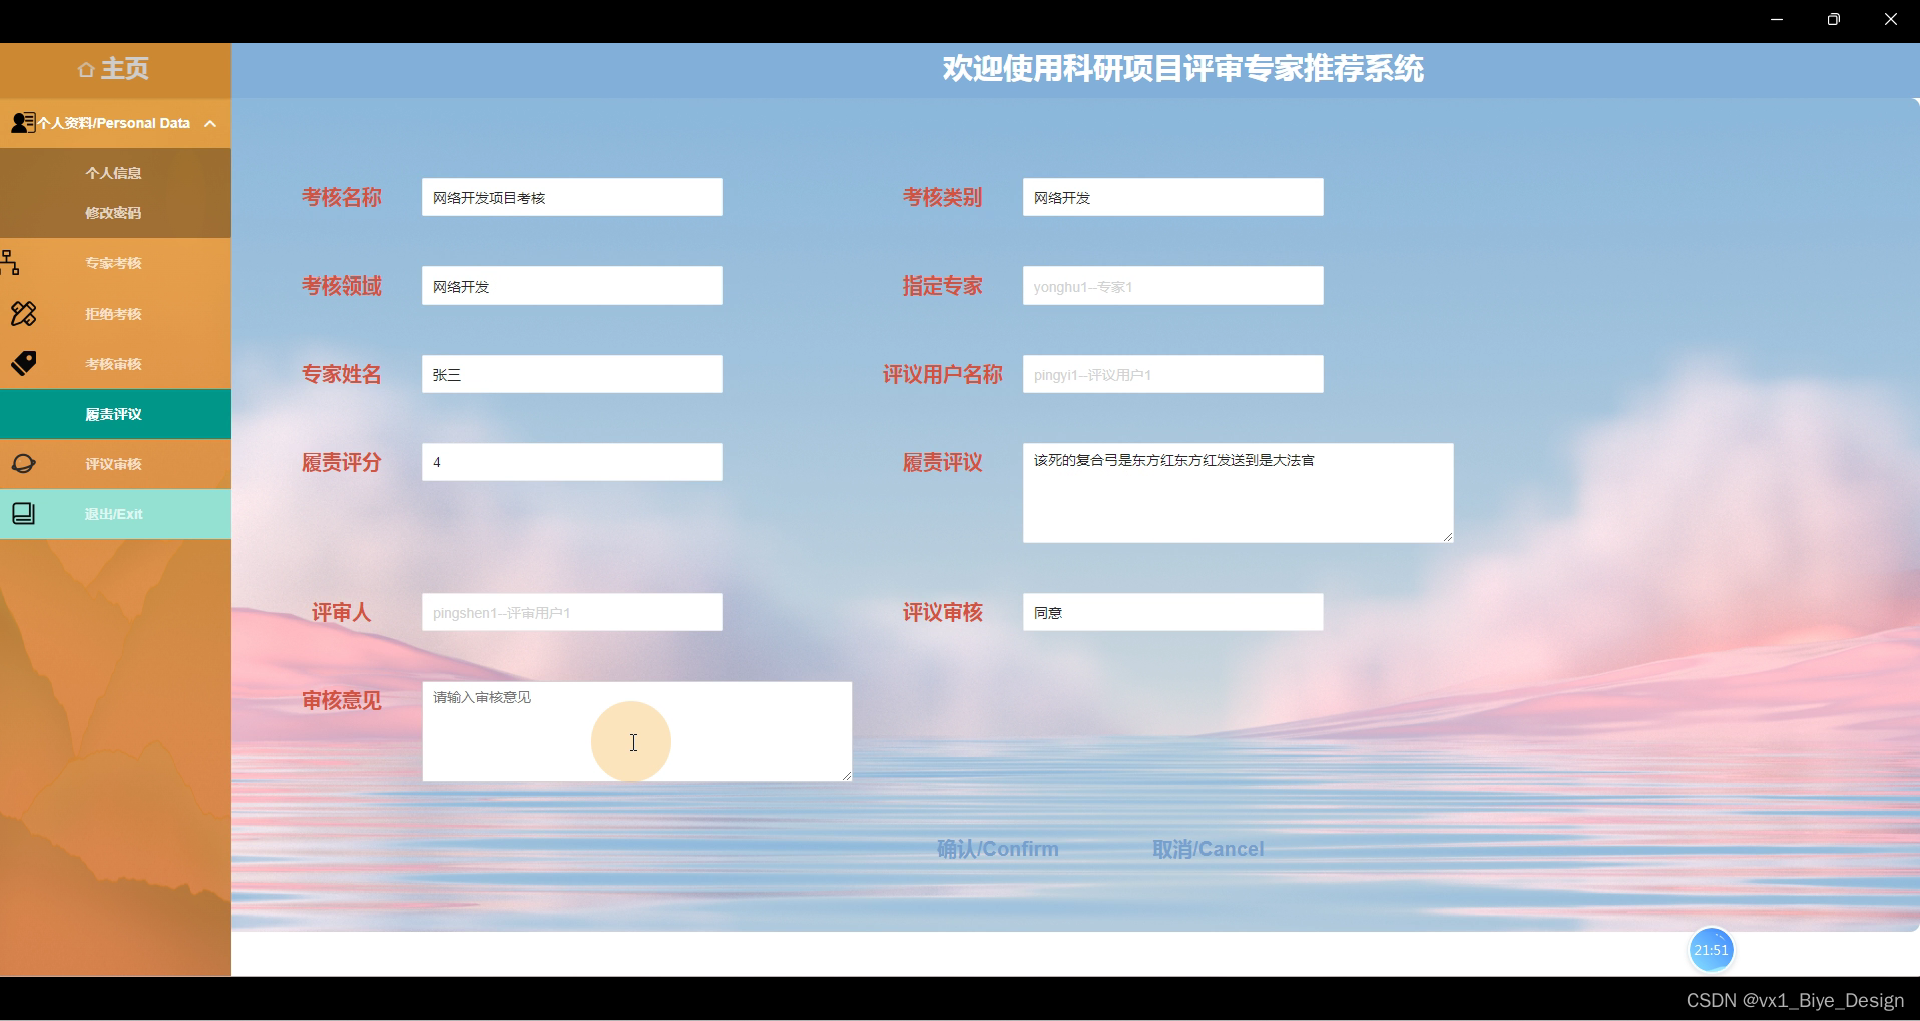This screenshot has height=1021, width=1920.
Task: Click the 履责评议 text area
Action: [1238, 493]
